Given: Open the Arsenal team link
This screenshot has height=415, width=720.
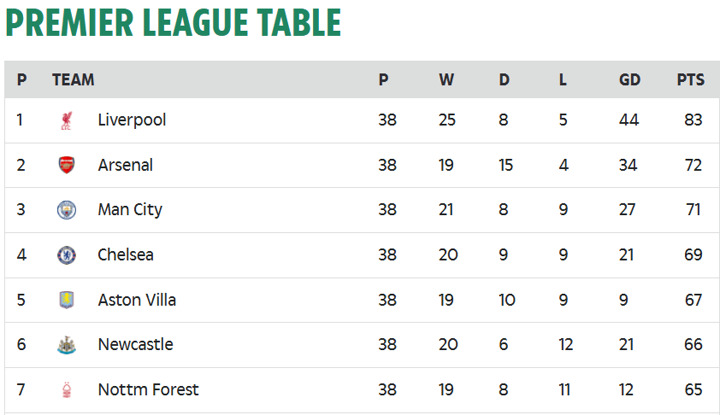Looking at the screenshot, I should (x=125, y=165).
